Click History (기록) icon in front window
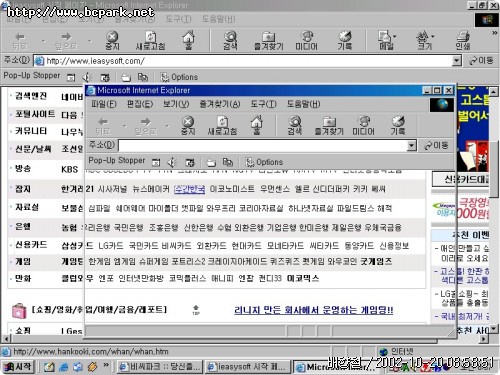The image size is (500, 375). [398, 125]
